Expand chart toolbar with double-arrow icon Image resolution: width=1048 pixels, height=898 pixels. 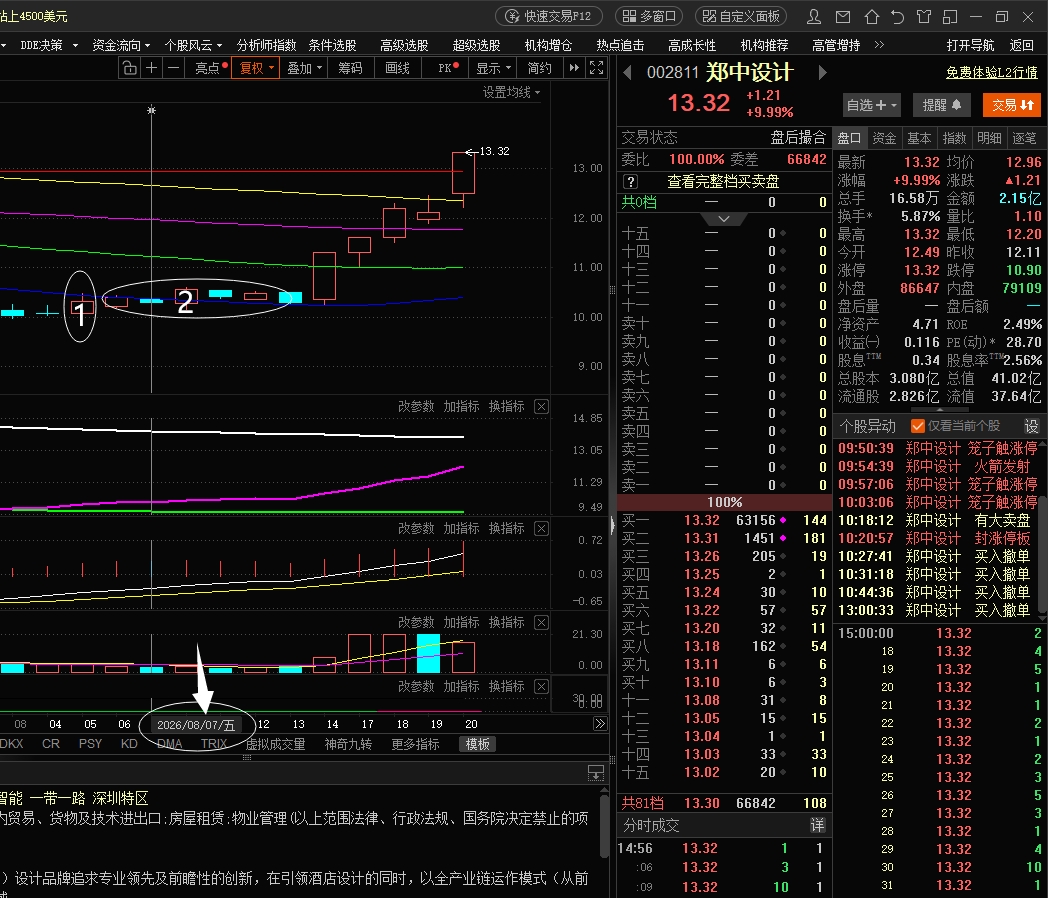coord(573,67)
